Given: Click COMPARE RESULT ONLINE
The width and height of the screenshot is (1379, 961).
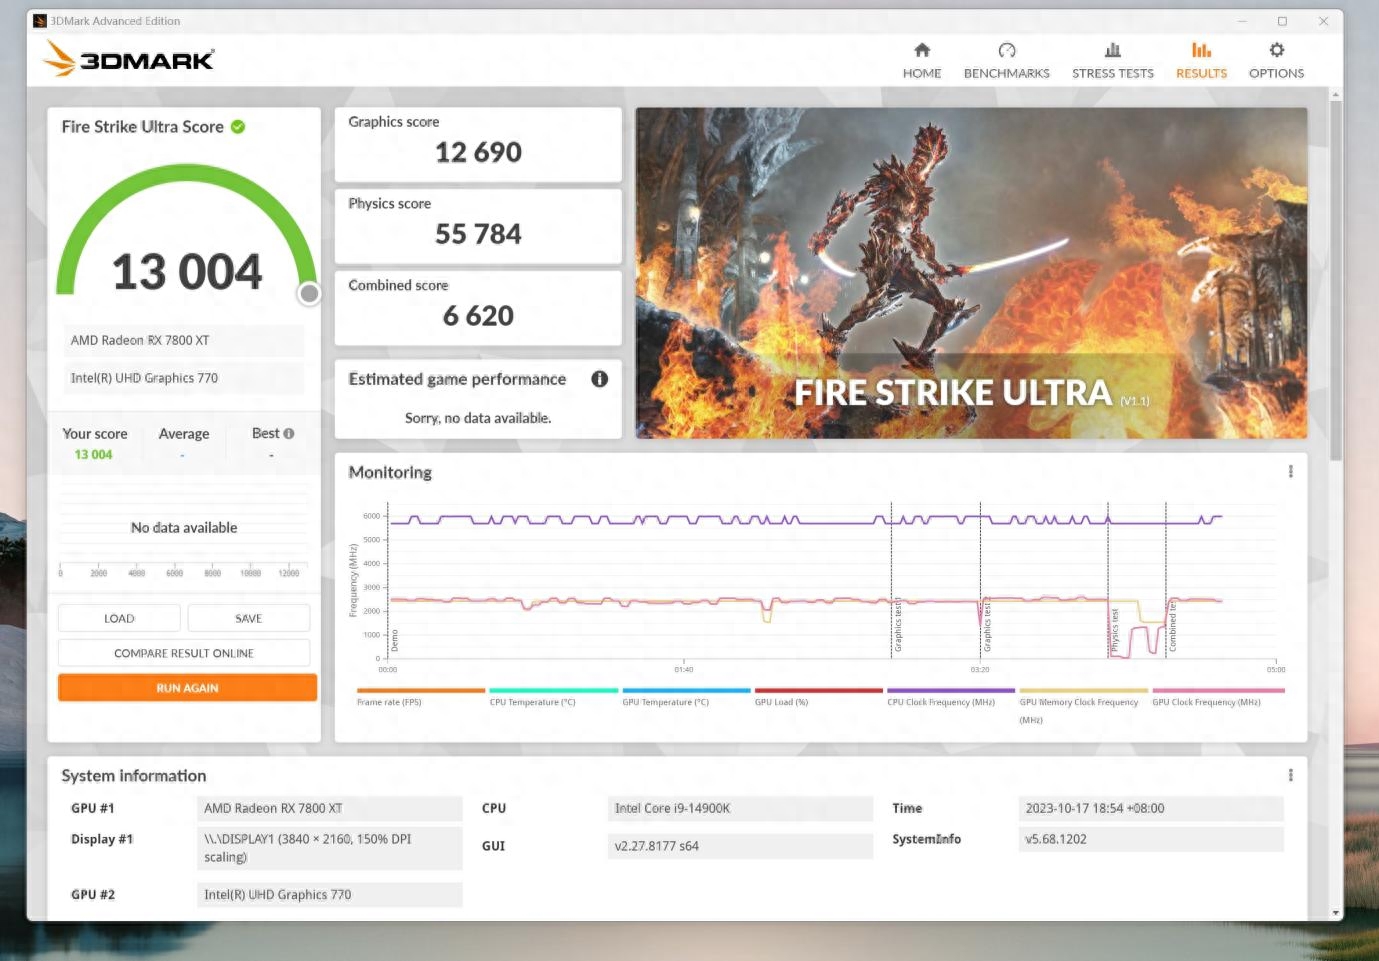Looking at the screenshot, I should point(184,653).
